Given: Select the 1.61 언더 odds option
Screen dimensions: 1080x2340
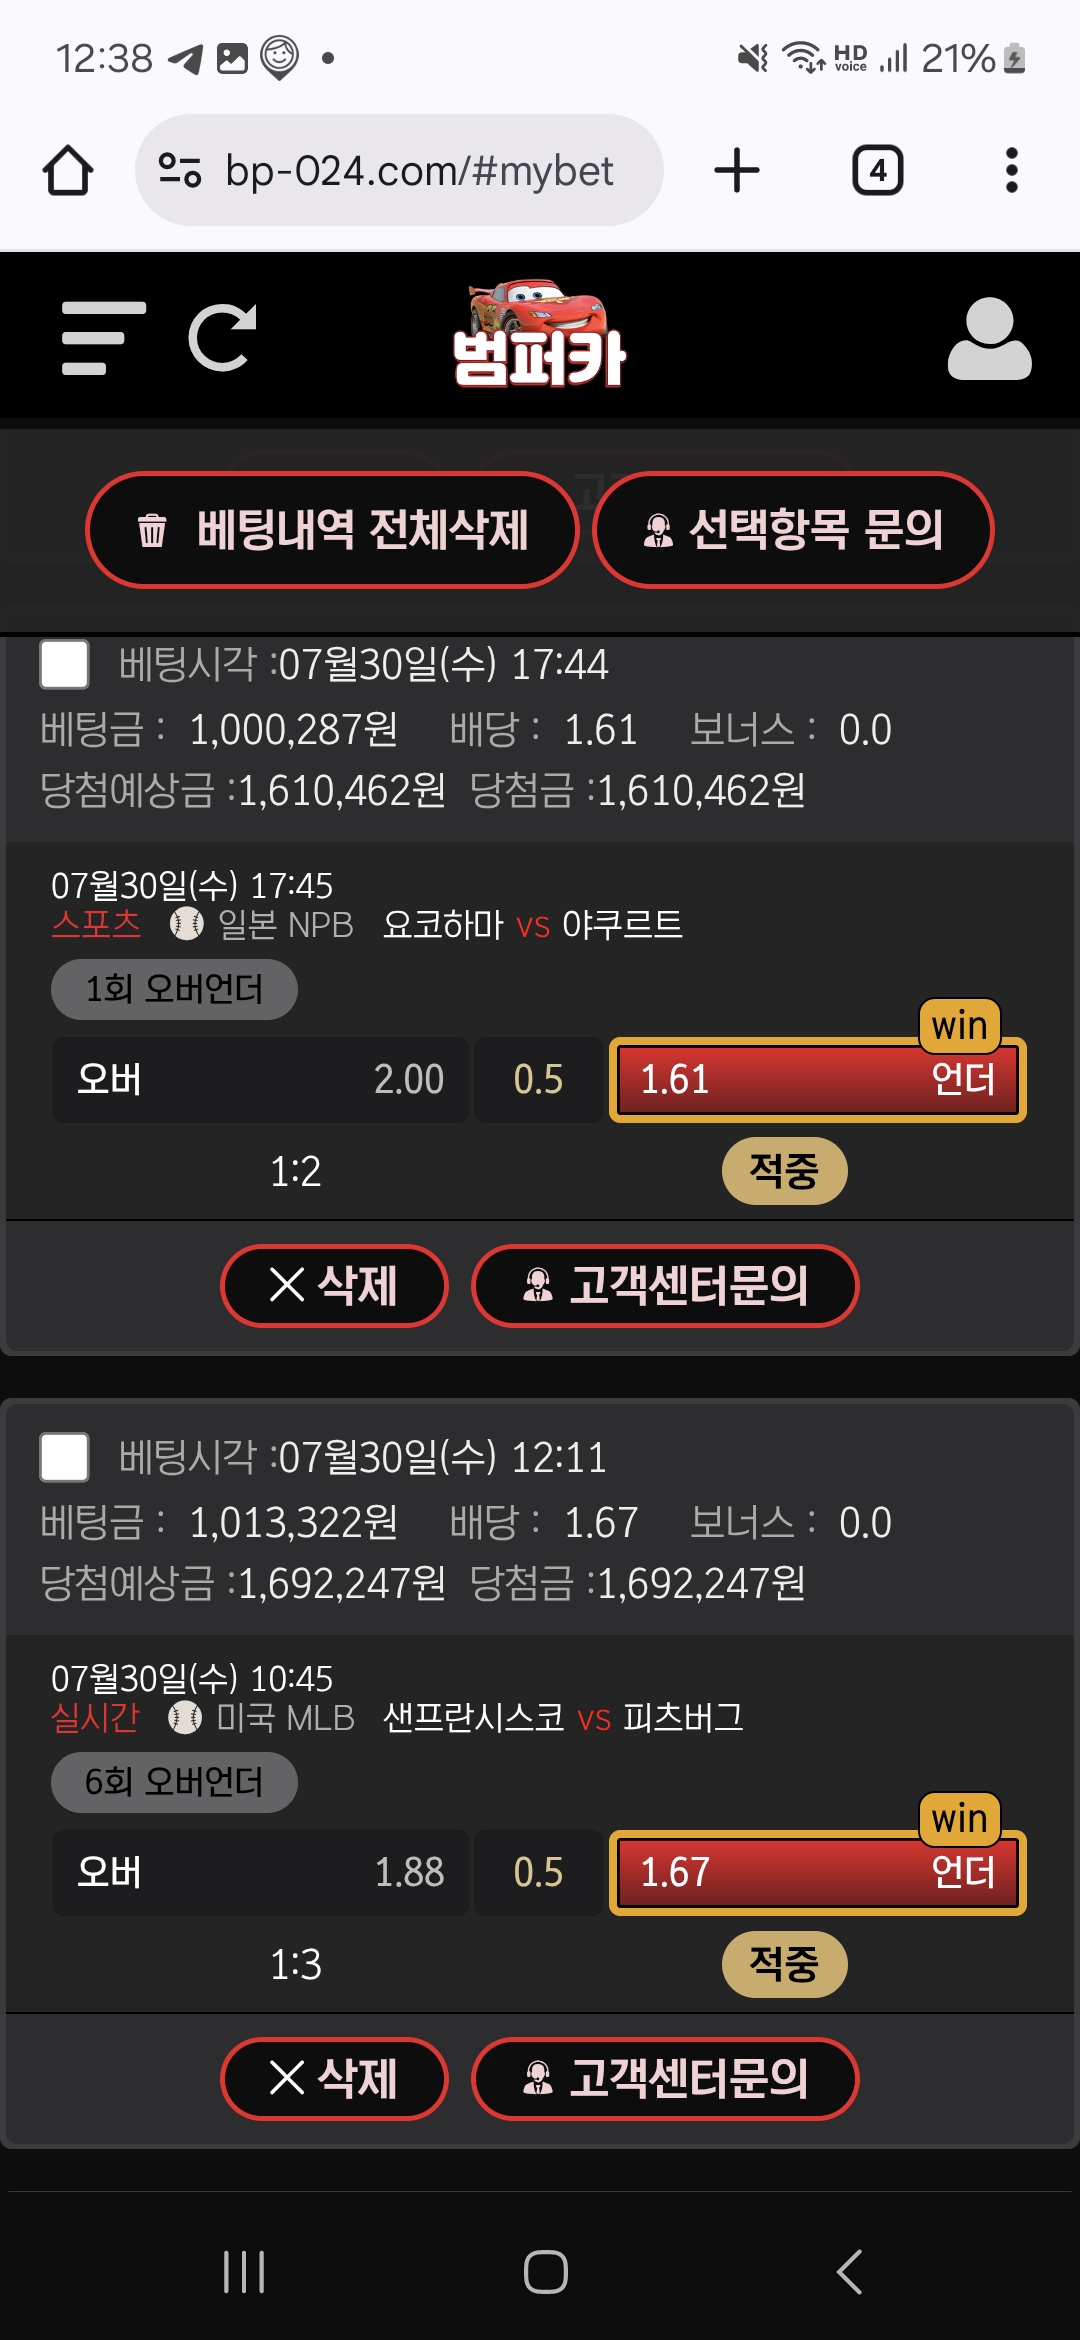Looking at the screenshot, I should 818,1080.
